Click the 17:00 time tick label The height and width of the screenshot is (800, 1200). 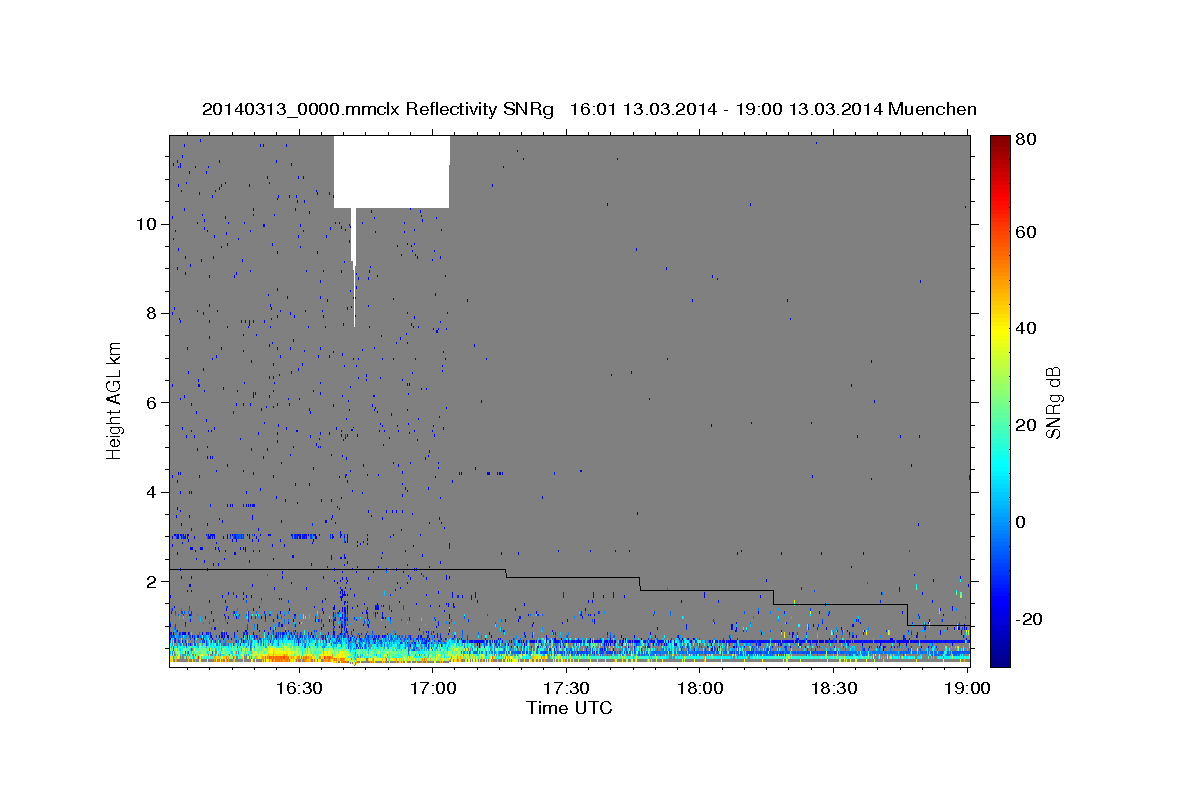pyautogui.click(x=435, y=689)
